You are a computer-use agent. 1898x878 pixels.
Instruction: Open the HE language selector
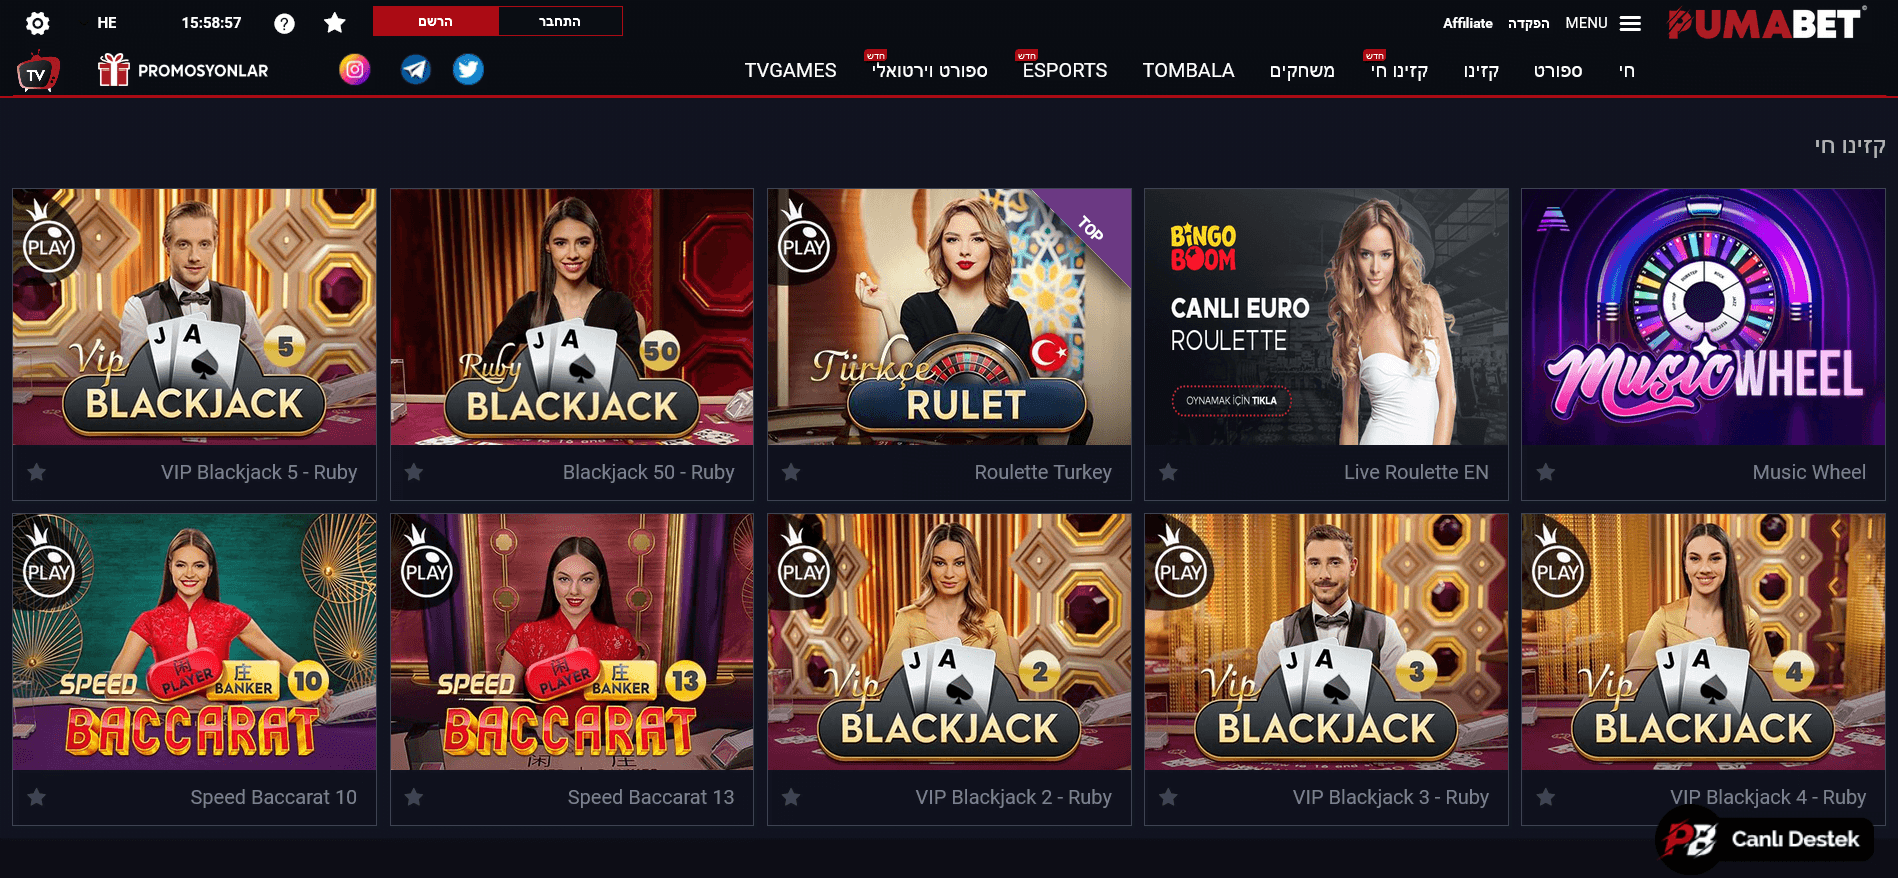(x=107, y=23)
